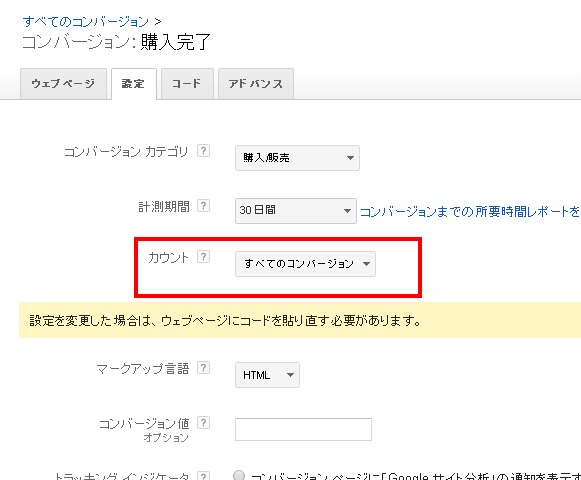The image size is (581, 480).
Task: Switch to the コード tab
Action: (x=187, y=84)
